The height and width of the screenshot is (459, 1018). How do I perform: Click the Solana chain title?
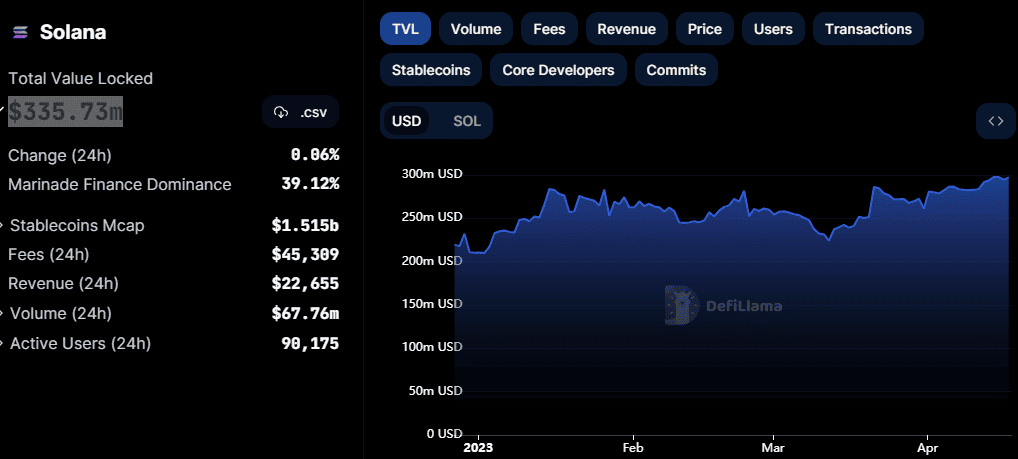(73, 32)
